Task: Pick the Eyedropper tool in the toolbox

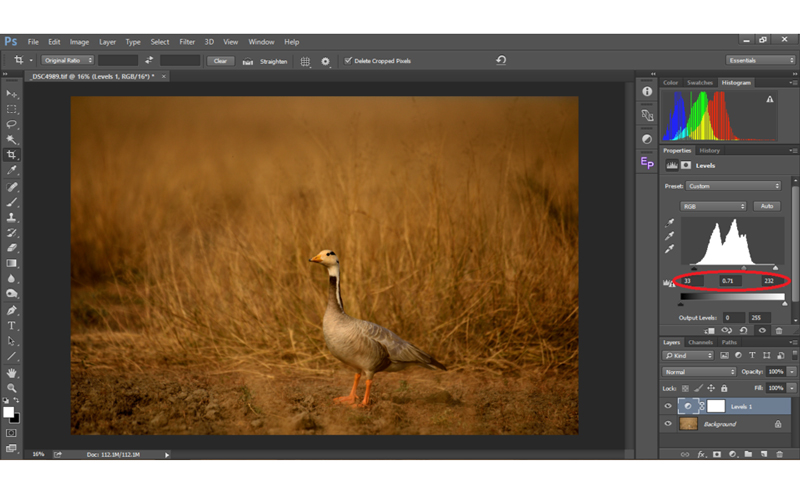Action: coord(12,171)
